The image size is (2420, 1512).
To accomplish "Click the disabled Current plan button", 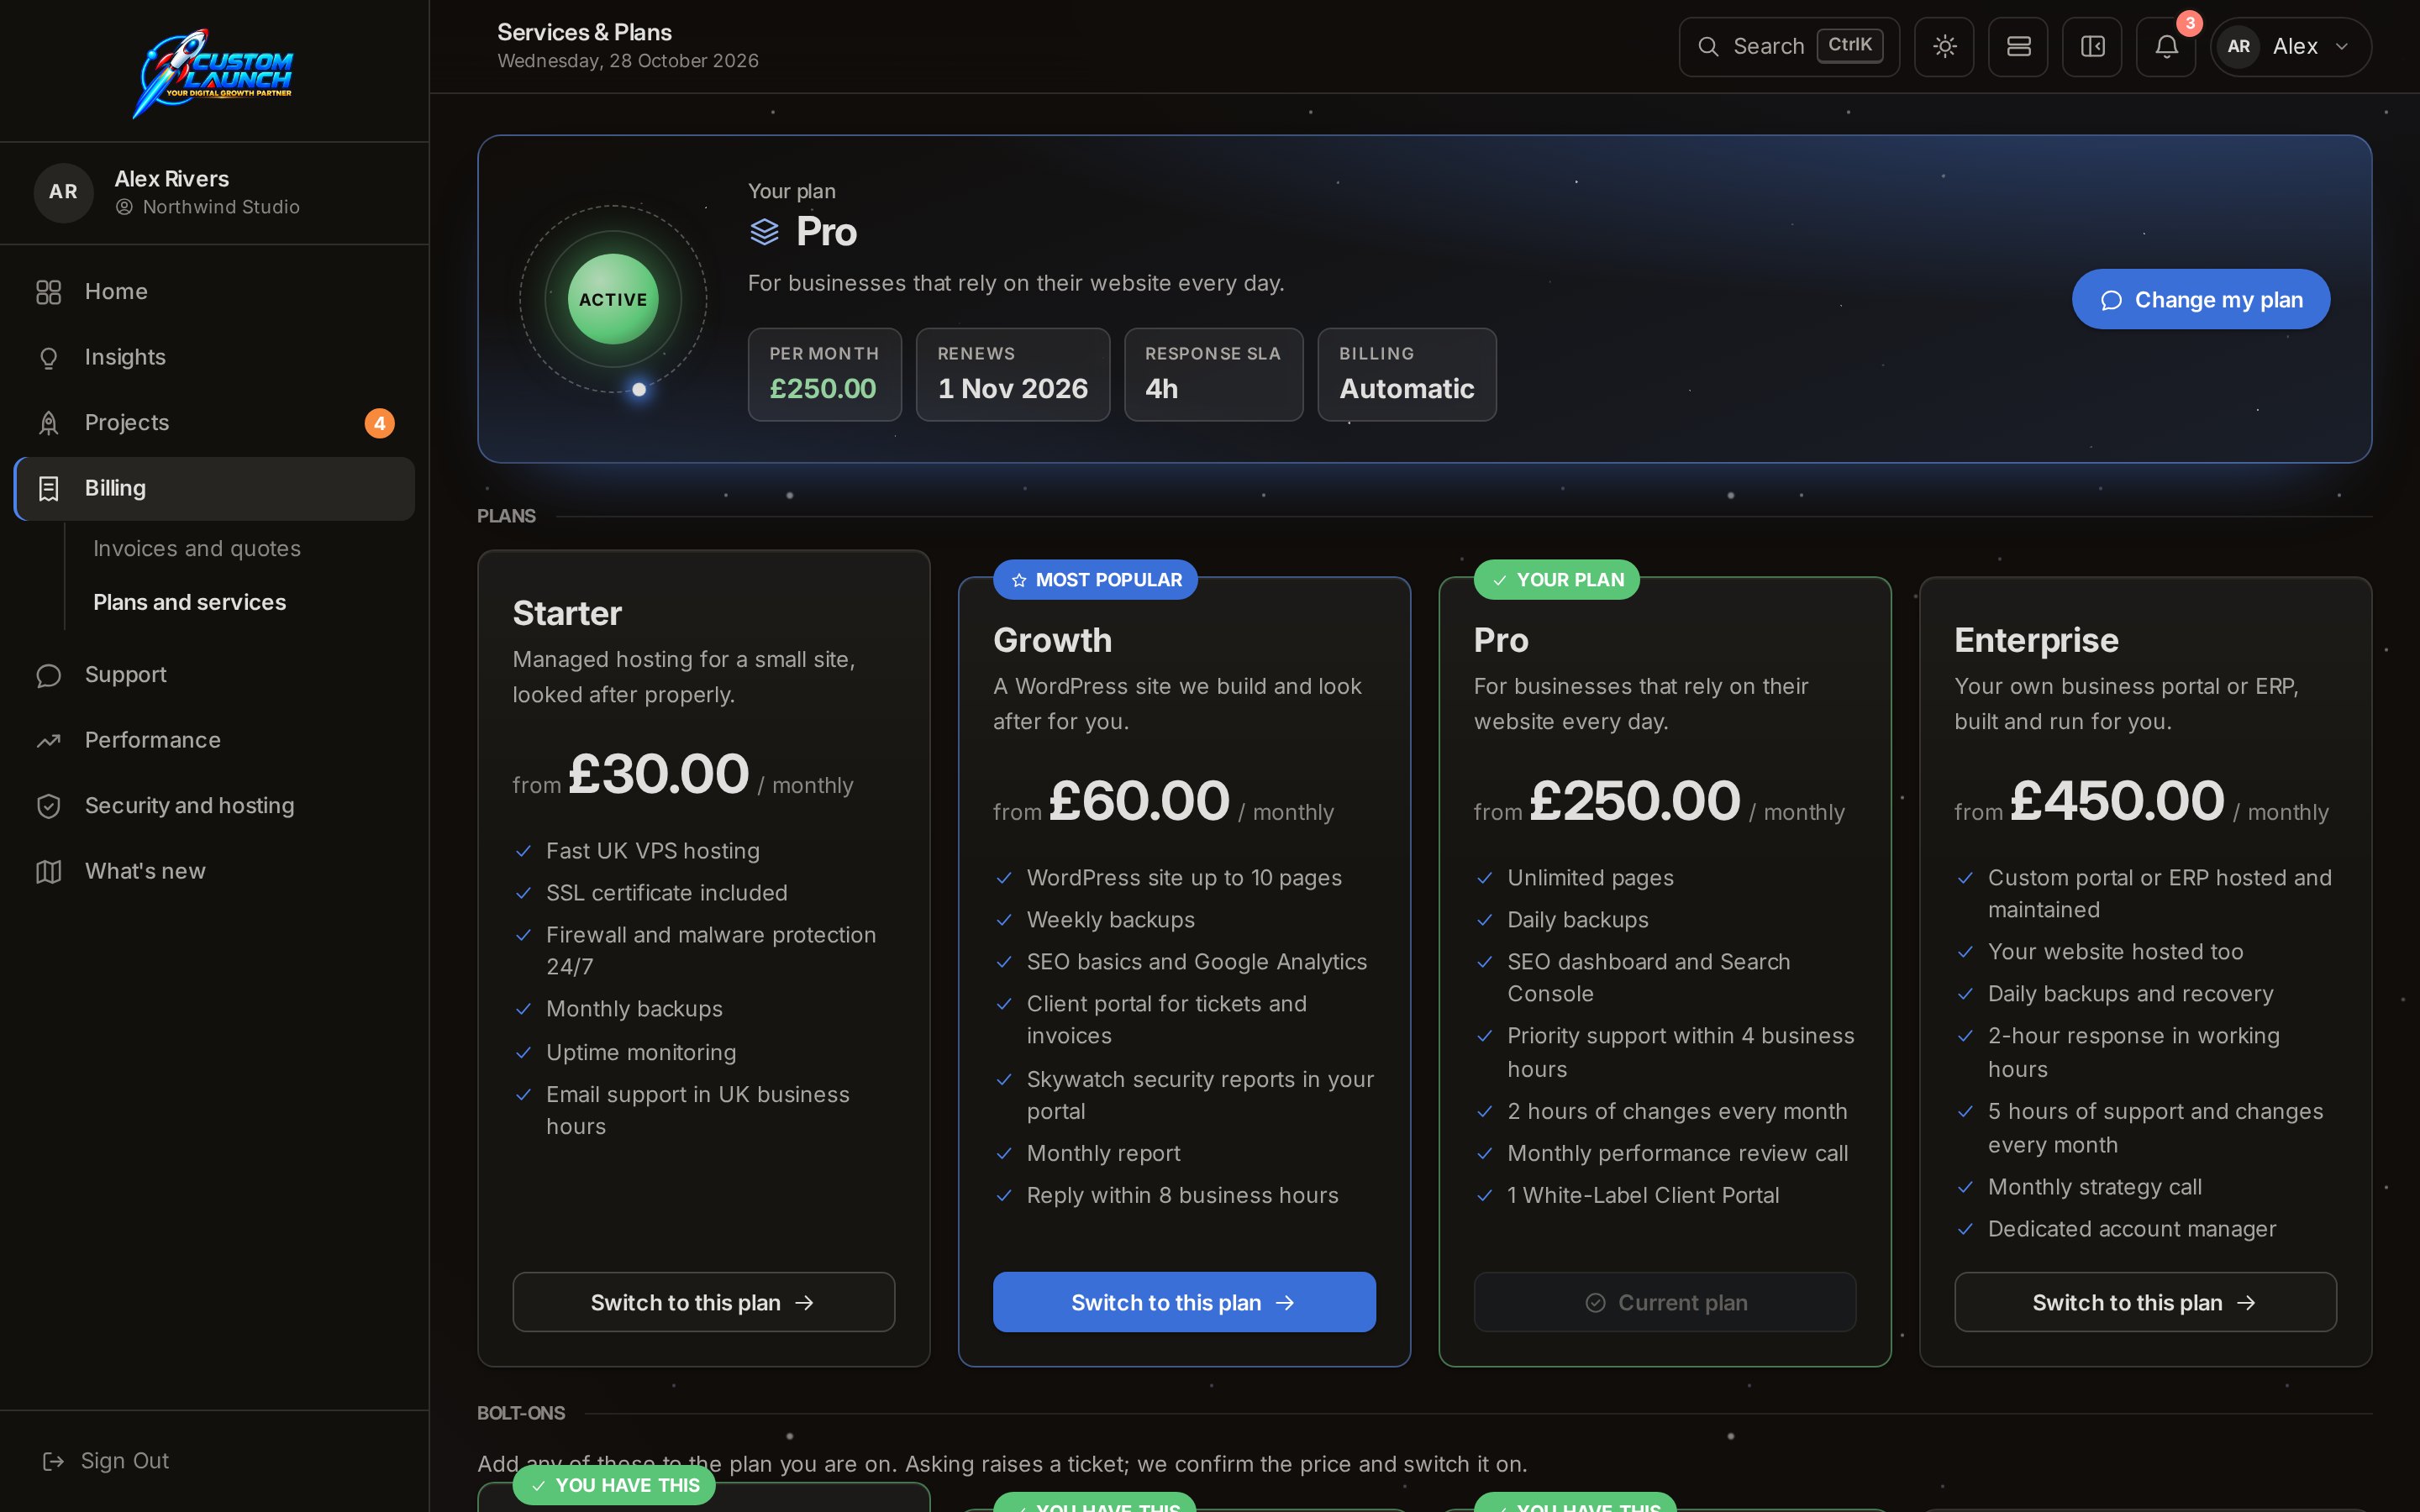I will pyautogui.click(x=1665, y=1302).
